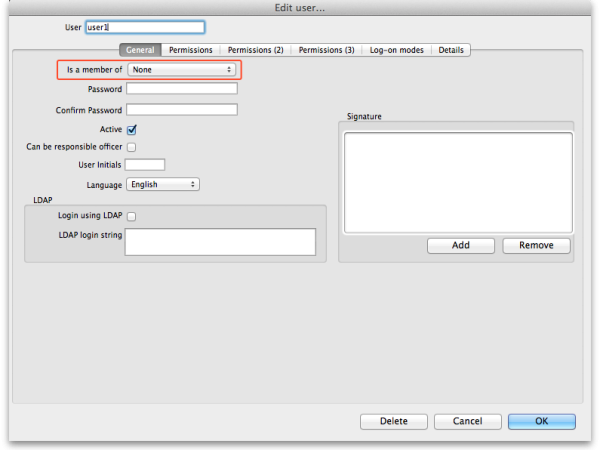Open the Details tab
Viewport: 600px width, 450px height.
[x=451, y=50]
